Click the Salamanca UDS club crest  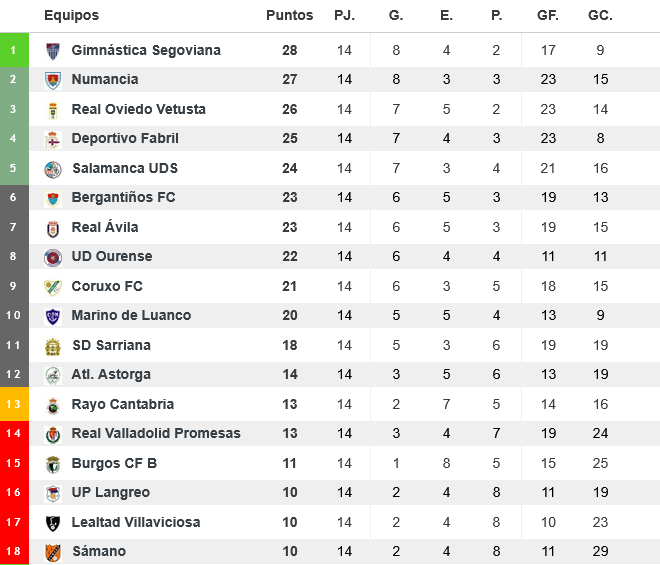click(53, 168)
